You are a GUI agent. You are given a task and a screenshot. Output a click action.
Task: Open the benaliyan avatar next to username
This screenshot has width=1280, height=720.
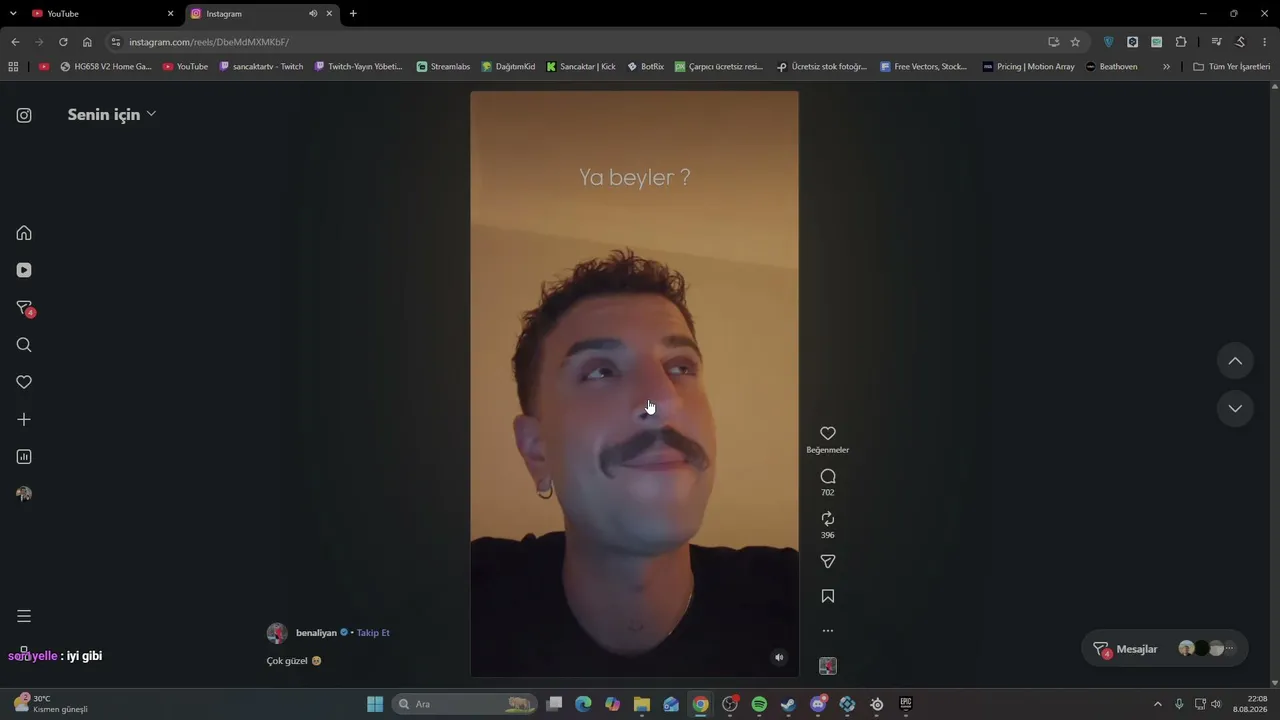(x=277, y=633)
